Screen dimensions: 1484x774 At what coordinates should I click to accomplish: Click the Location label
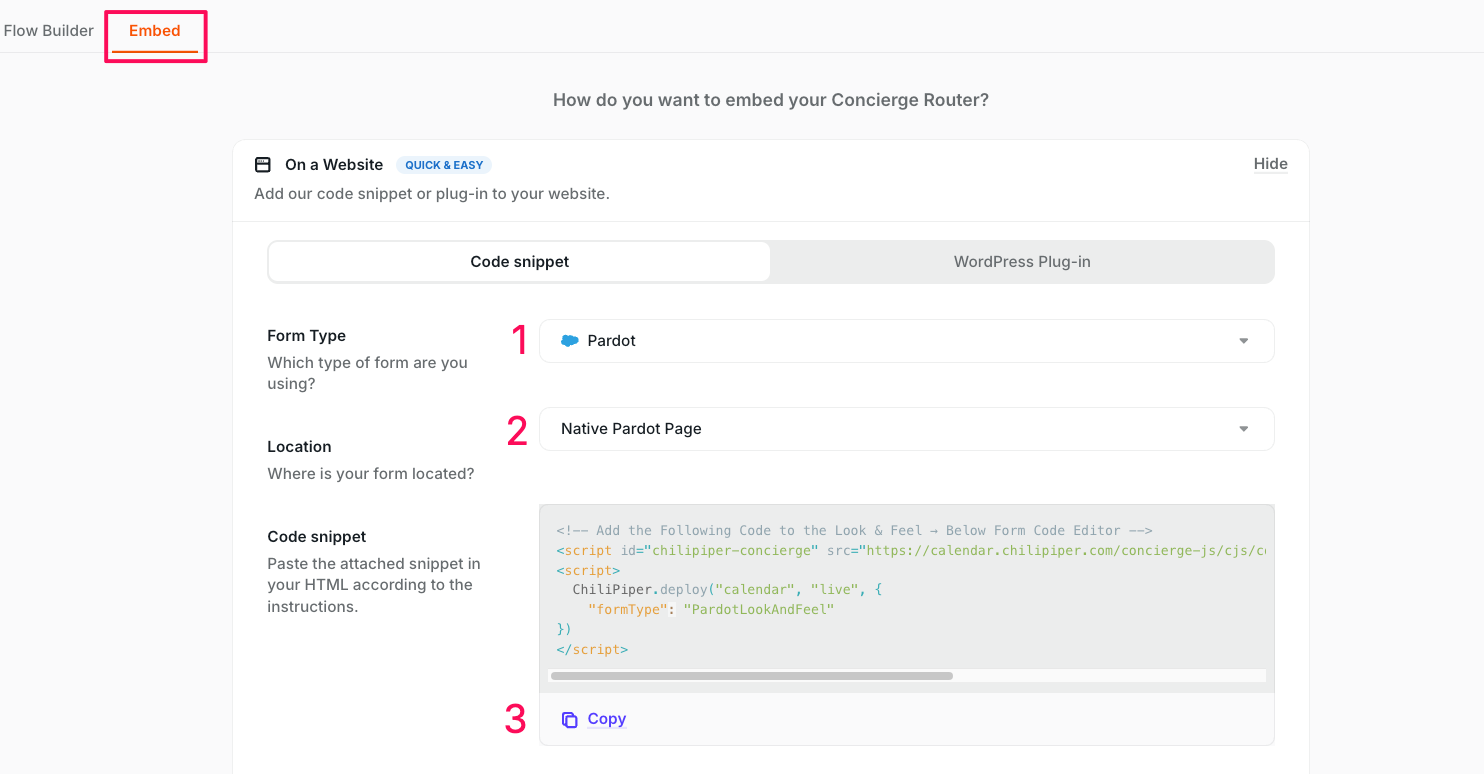pyautogui.click(x=299, y=447)
